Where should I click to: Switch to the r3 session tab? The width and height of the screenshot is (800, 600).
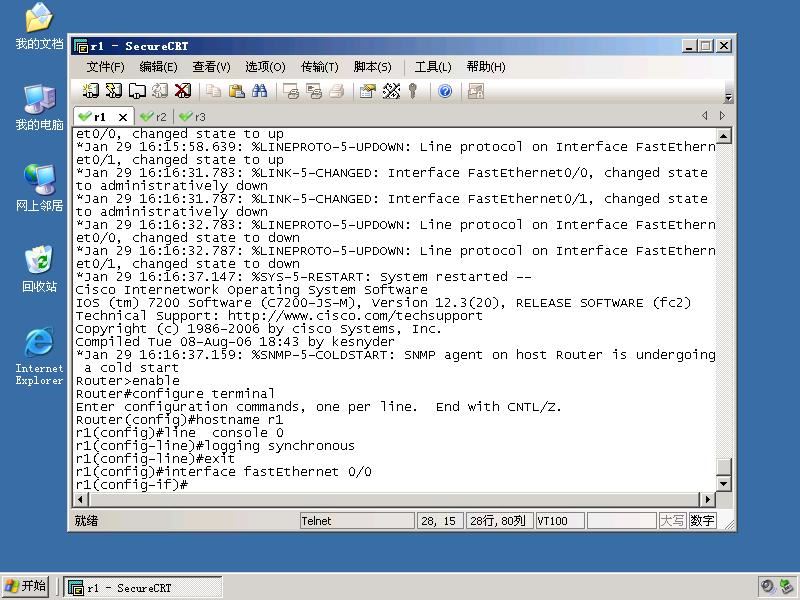tap(193, 117)
